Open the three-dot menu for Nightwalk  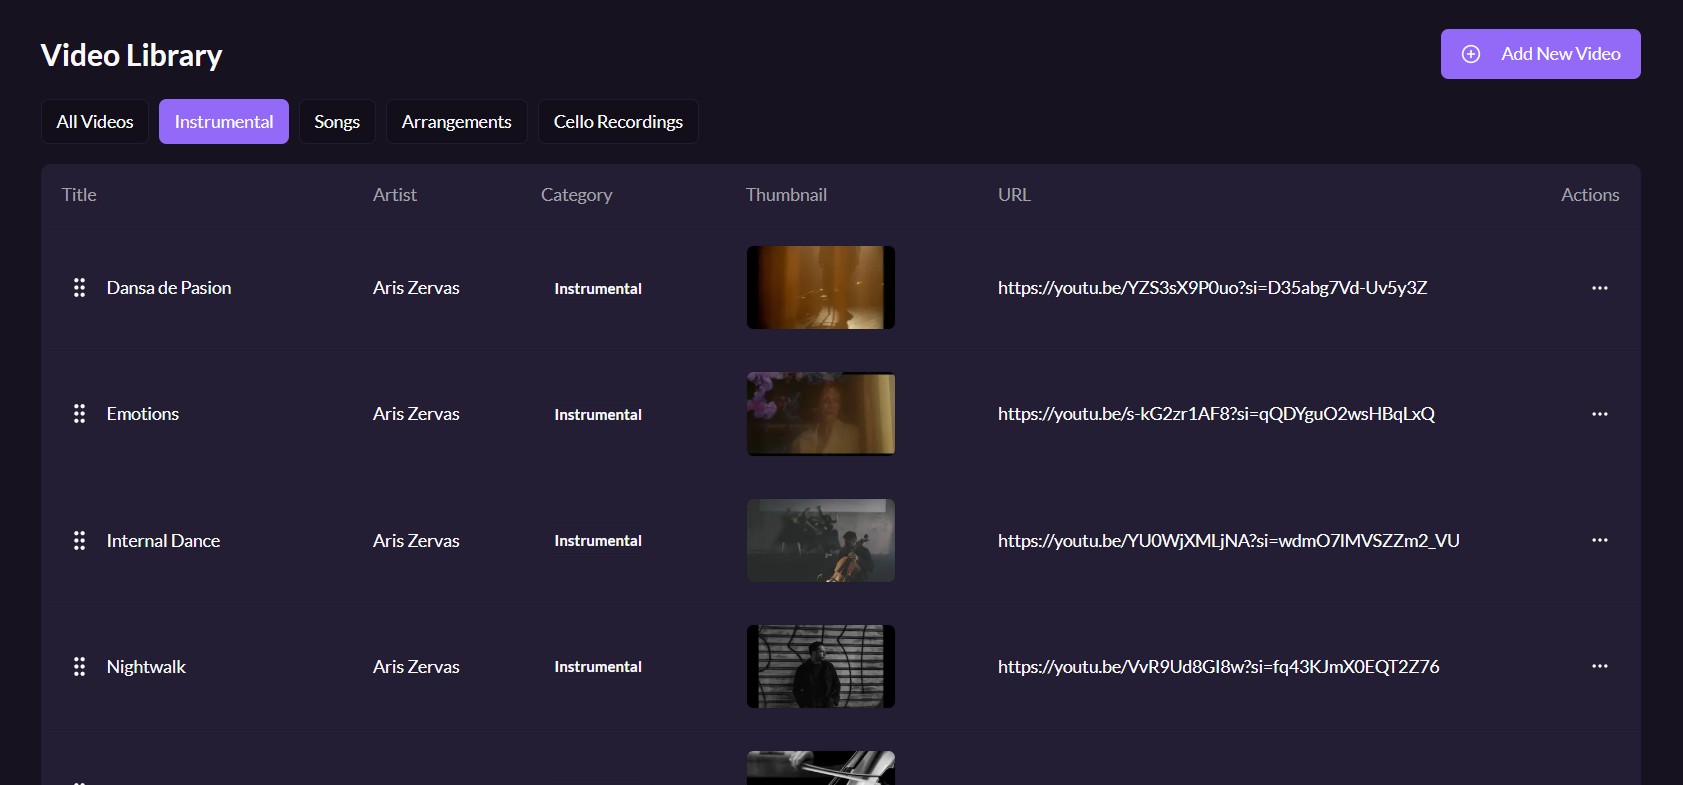pos(1599,666)
